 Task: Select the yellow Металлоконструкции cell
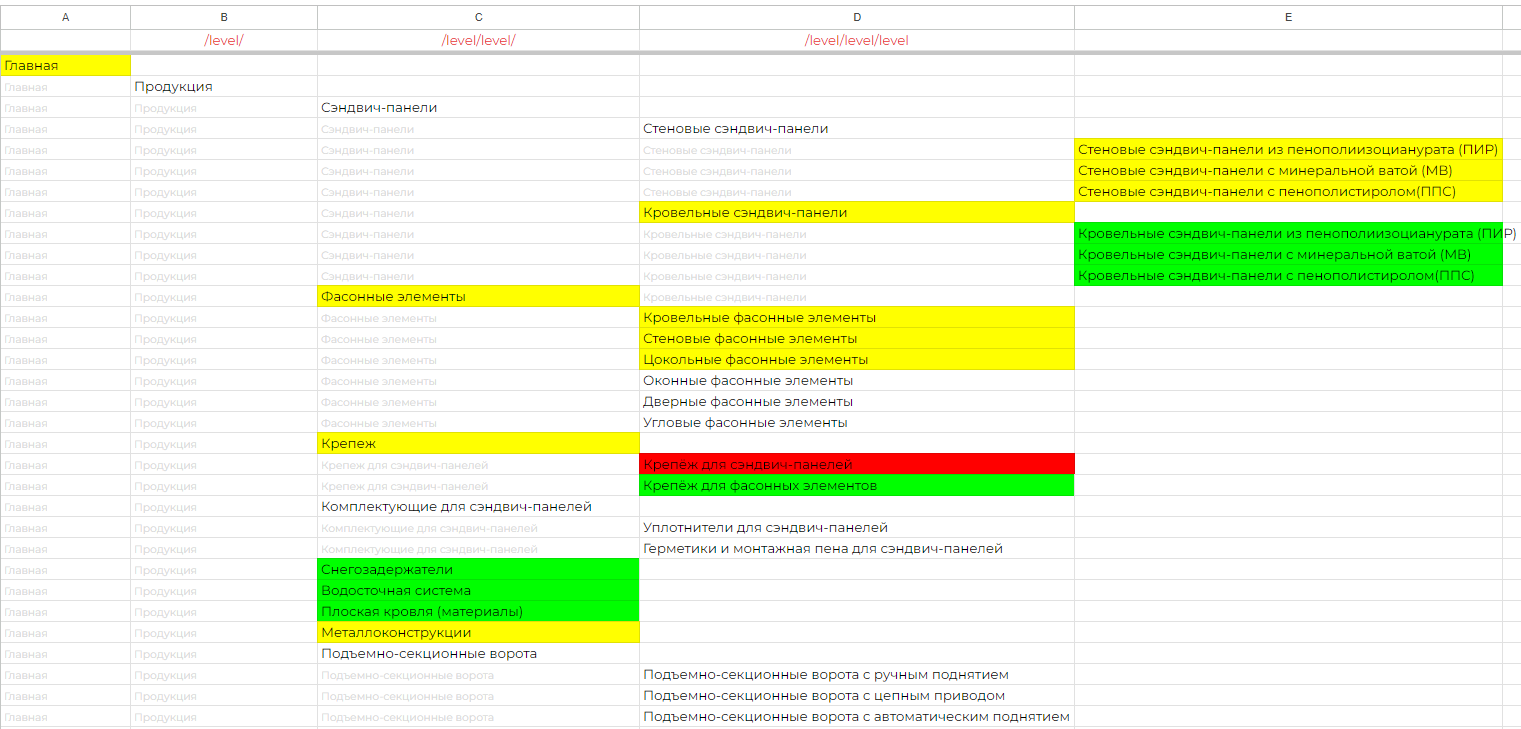[x=478, y=632]
